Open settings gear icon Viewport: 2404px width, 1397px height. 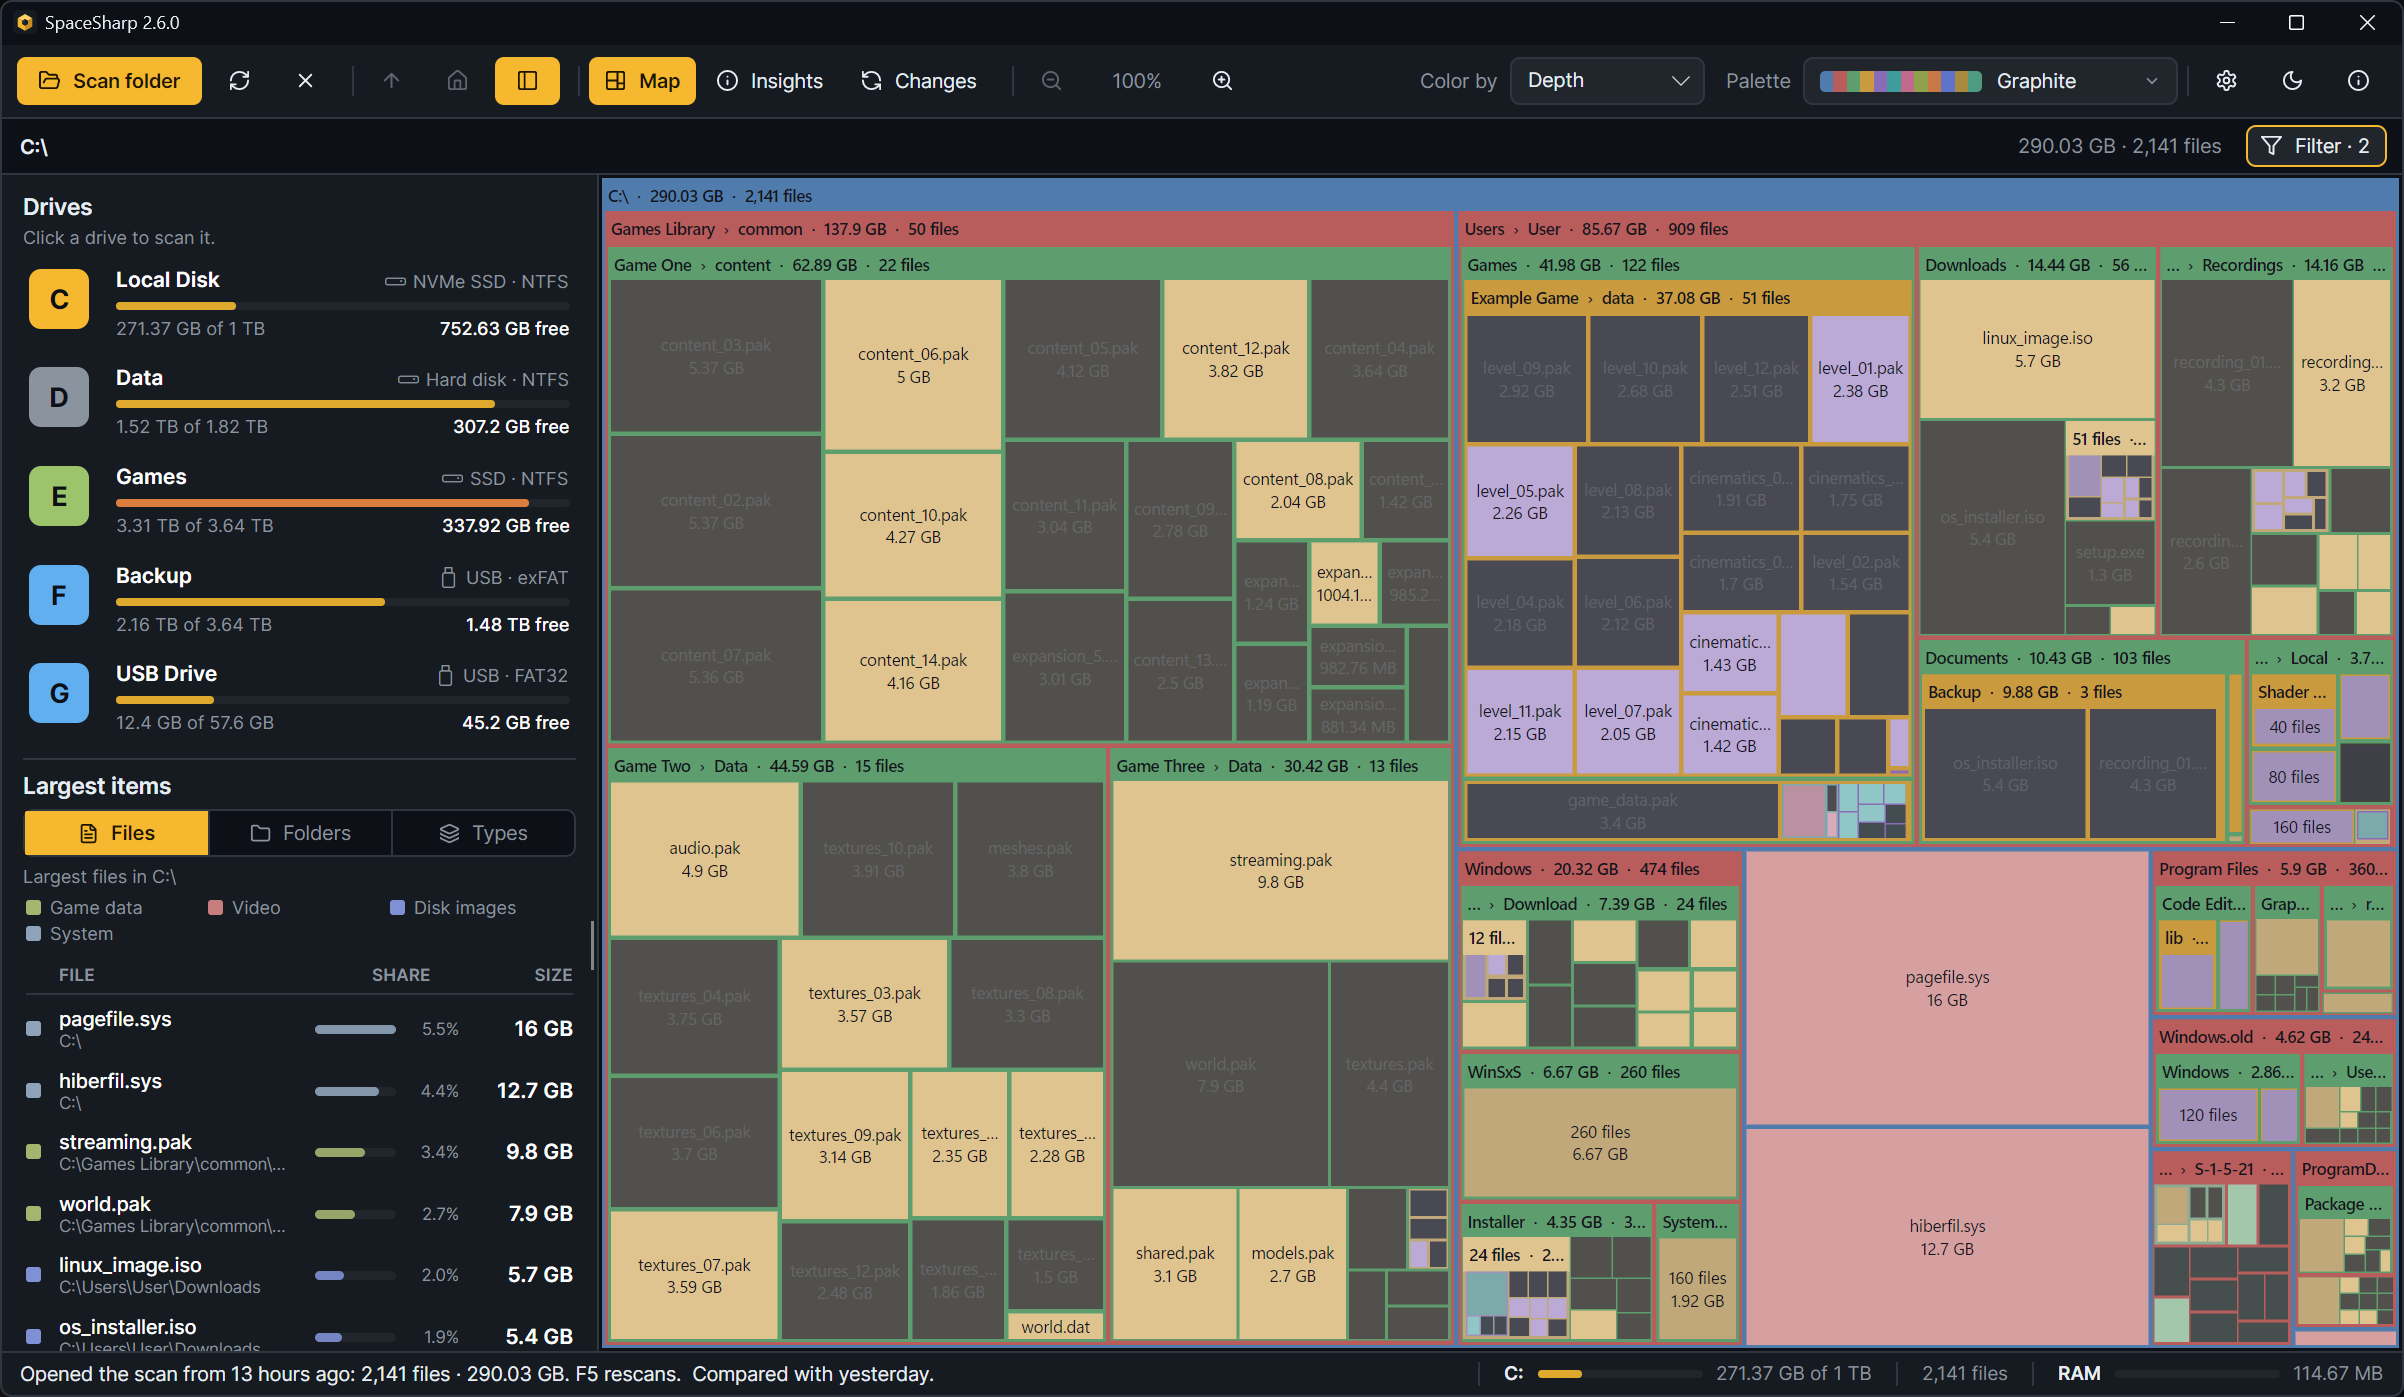click(2226, 81)
